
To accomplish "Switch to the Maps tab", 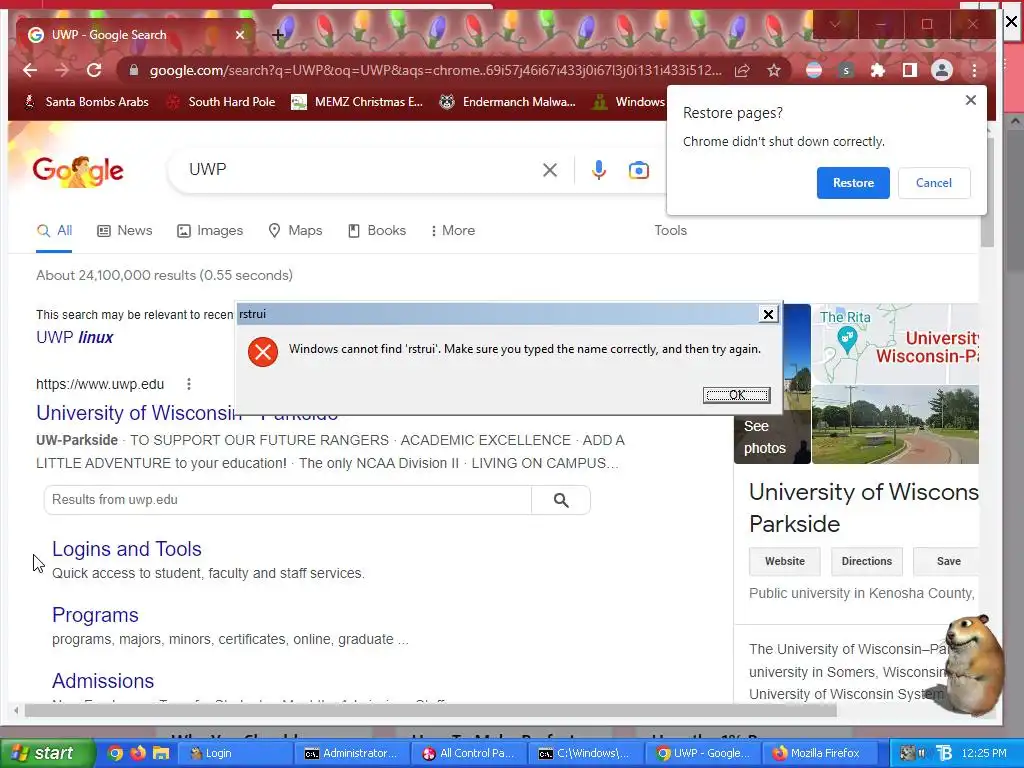I will [295, 231].
